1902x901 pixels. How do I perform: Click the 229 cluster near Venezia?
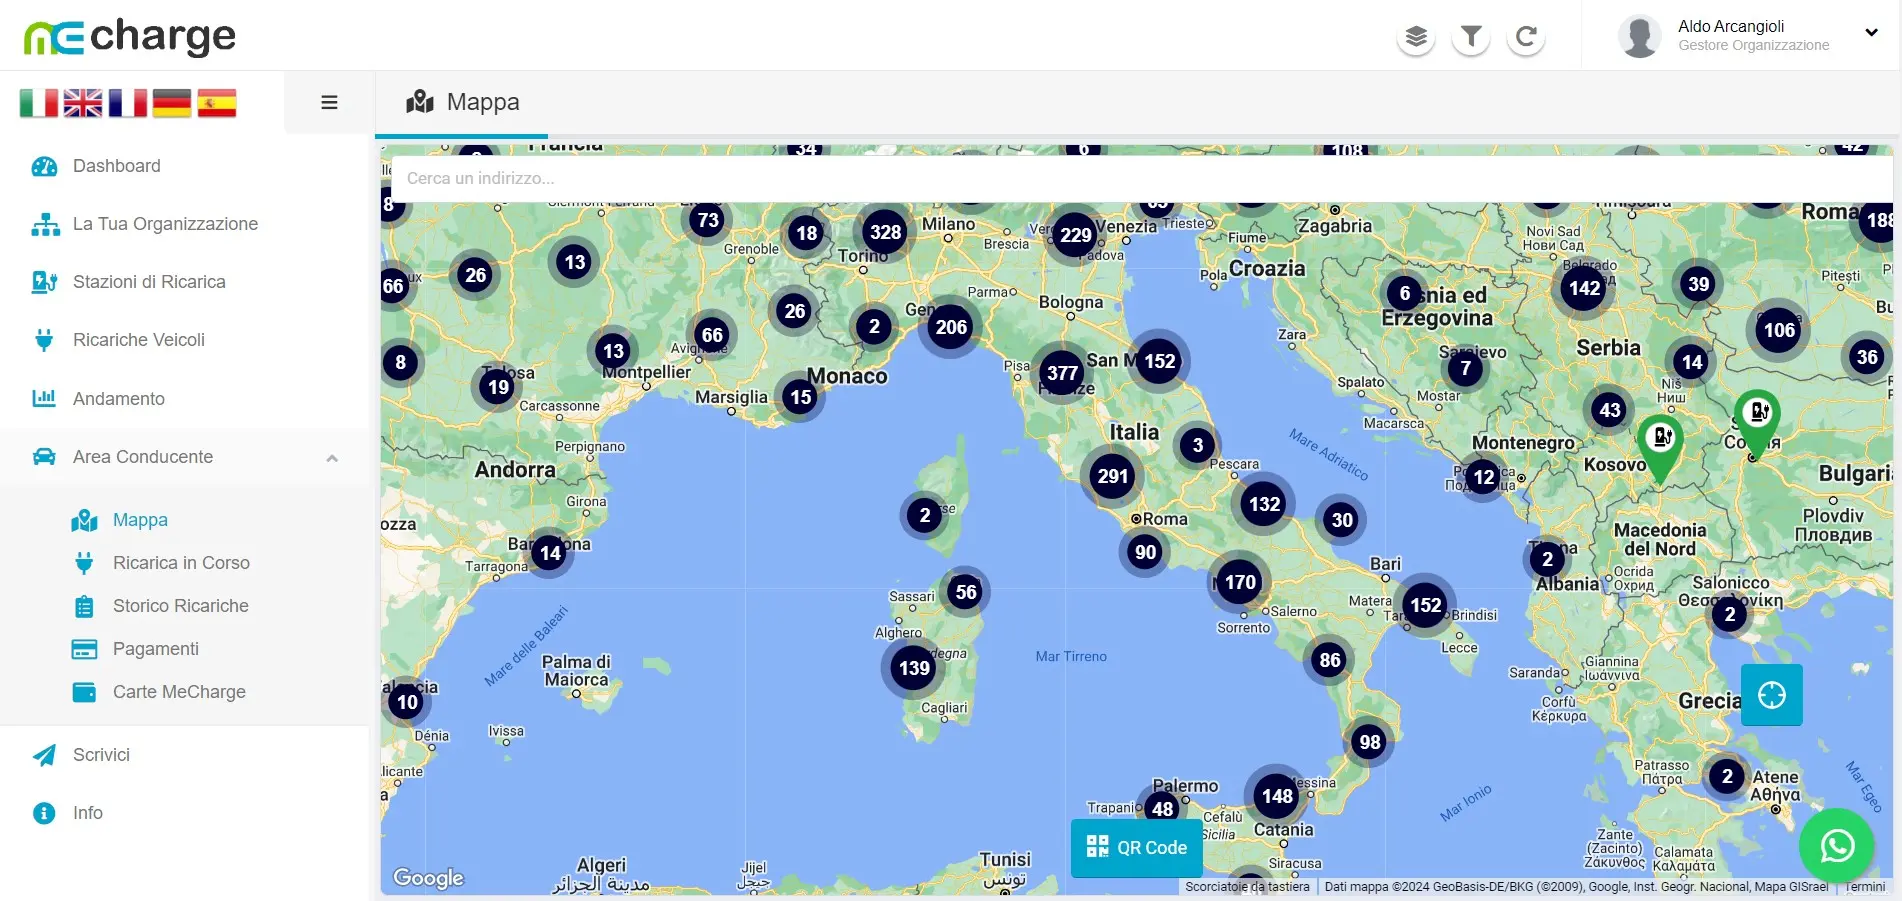pos(1075,235)
